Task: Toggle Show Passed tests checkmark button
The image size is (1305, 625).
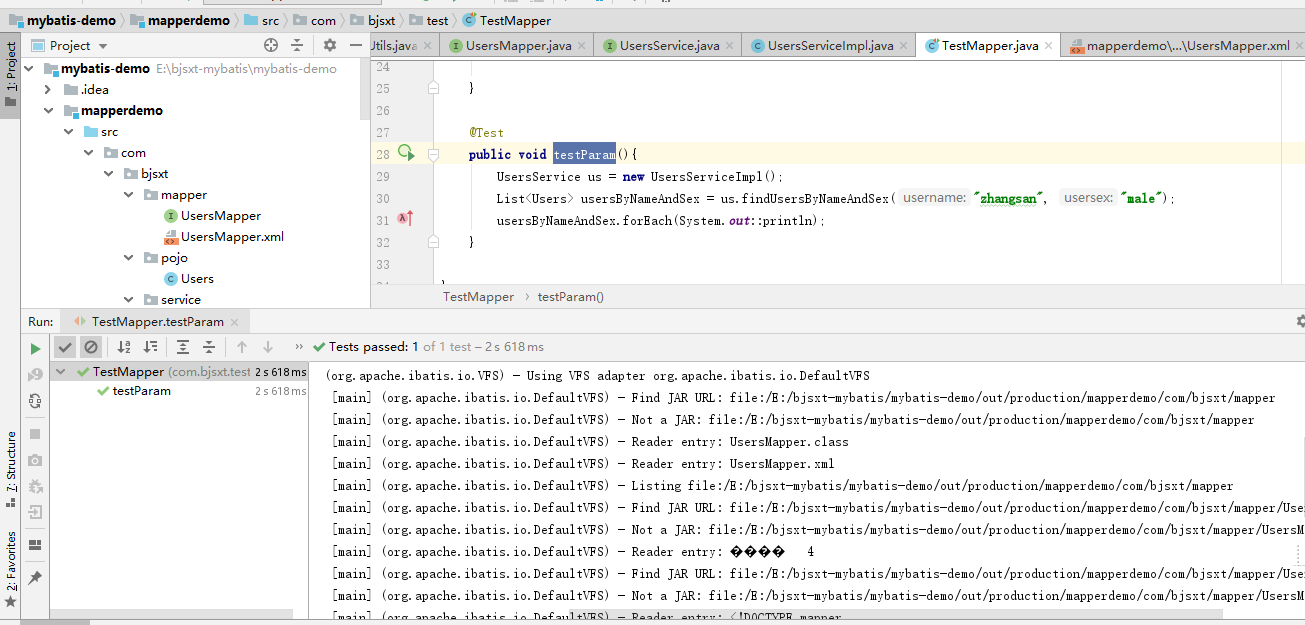Action: pyautogui.click(x=65, y=347)
